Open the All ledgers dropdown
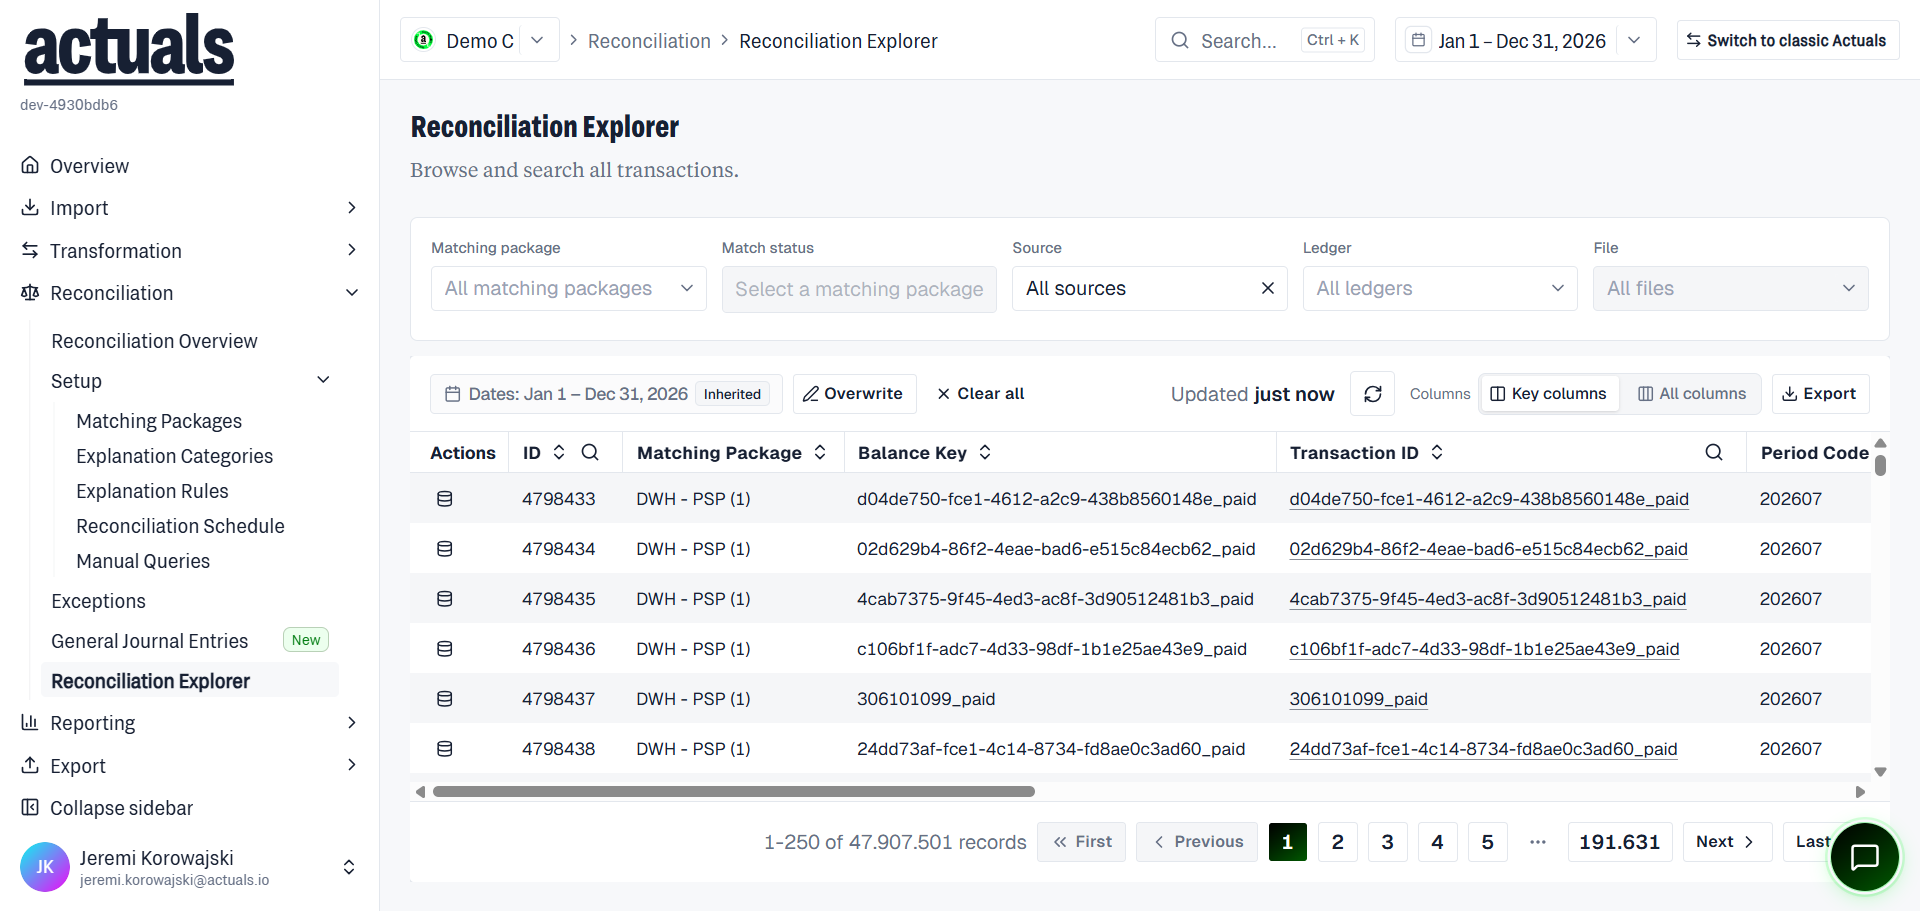The image size is (1920, 911). coord(1440,288)
